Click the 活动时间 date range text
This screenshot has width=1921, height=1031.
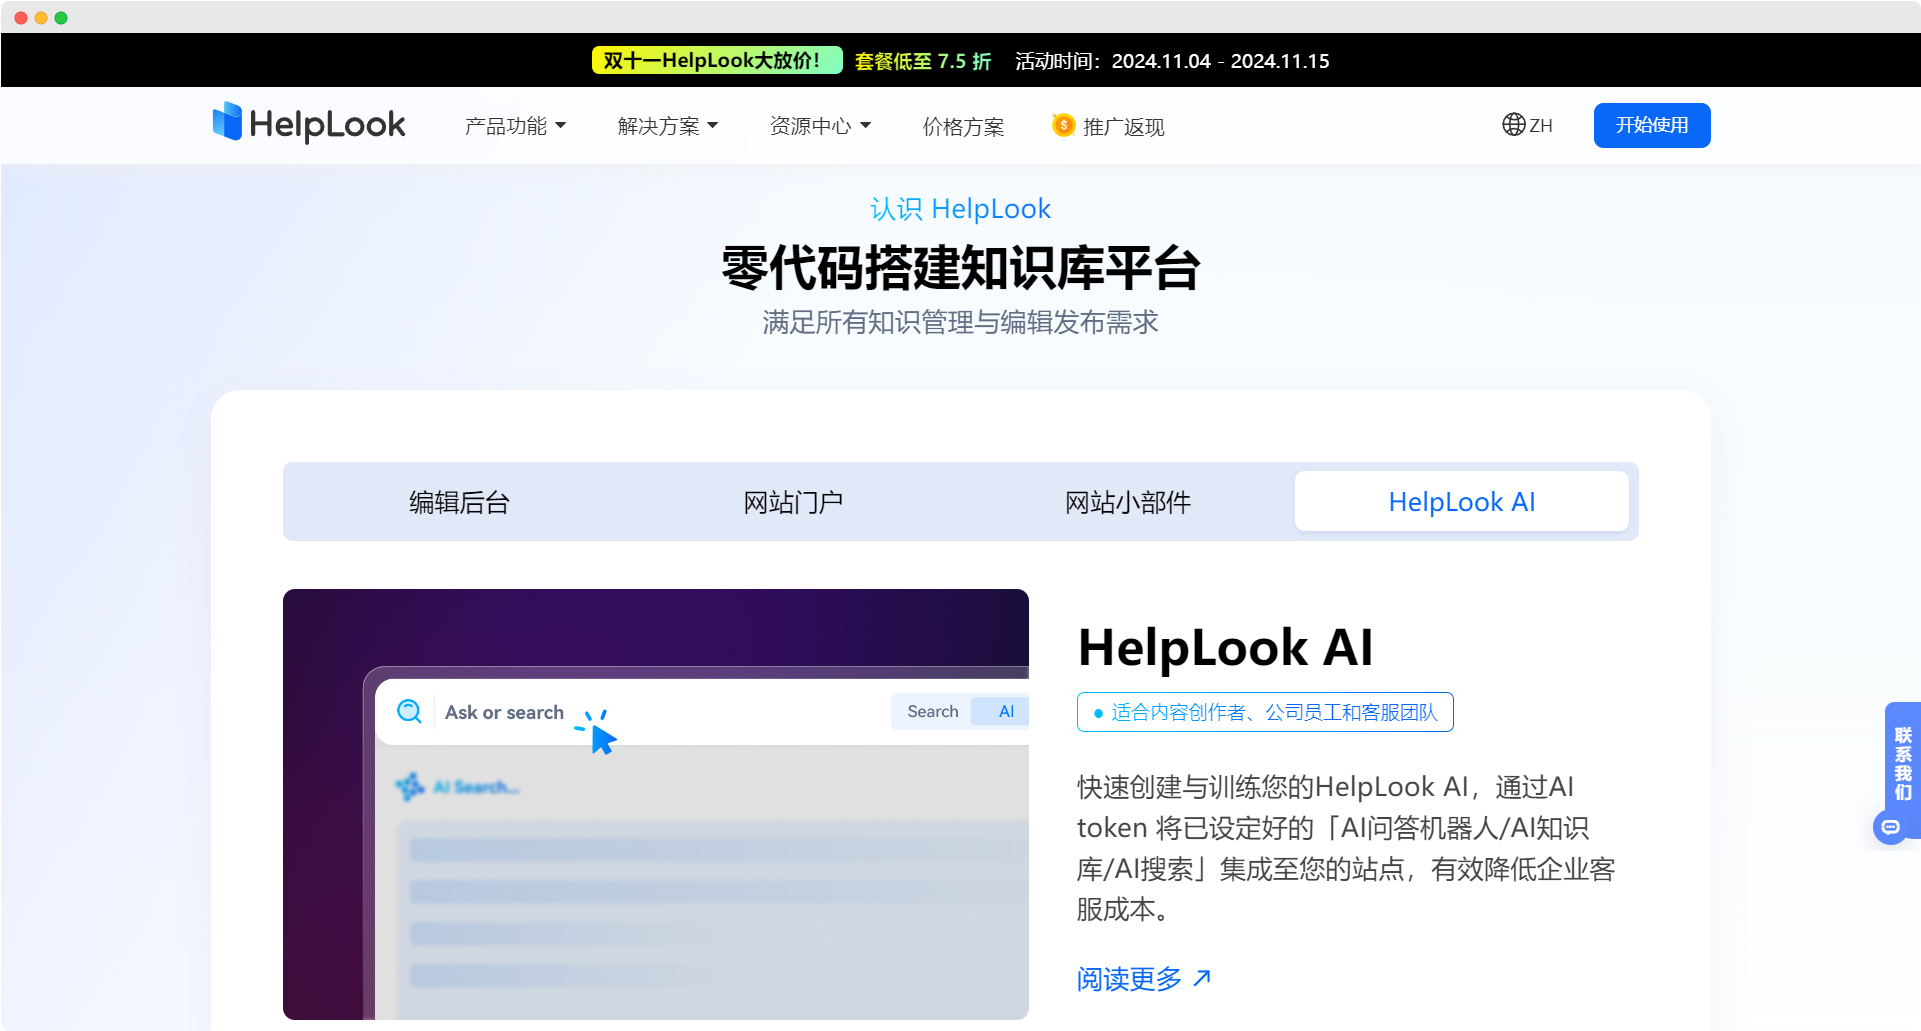click(x=1172, y=61)
